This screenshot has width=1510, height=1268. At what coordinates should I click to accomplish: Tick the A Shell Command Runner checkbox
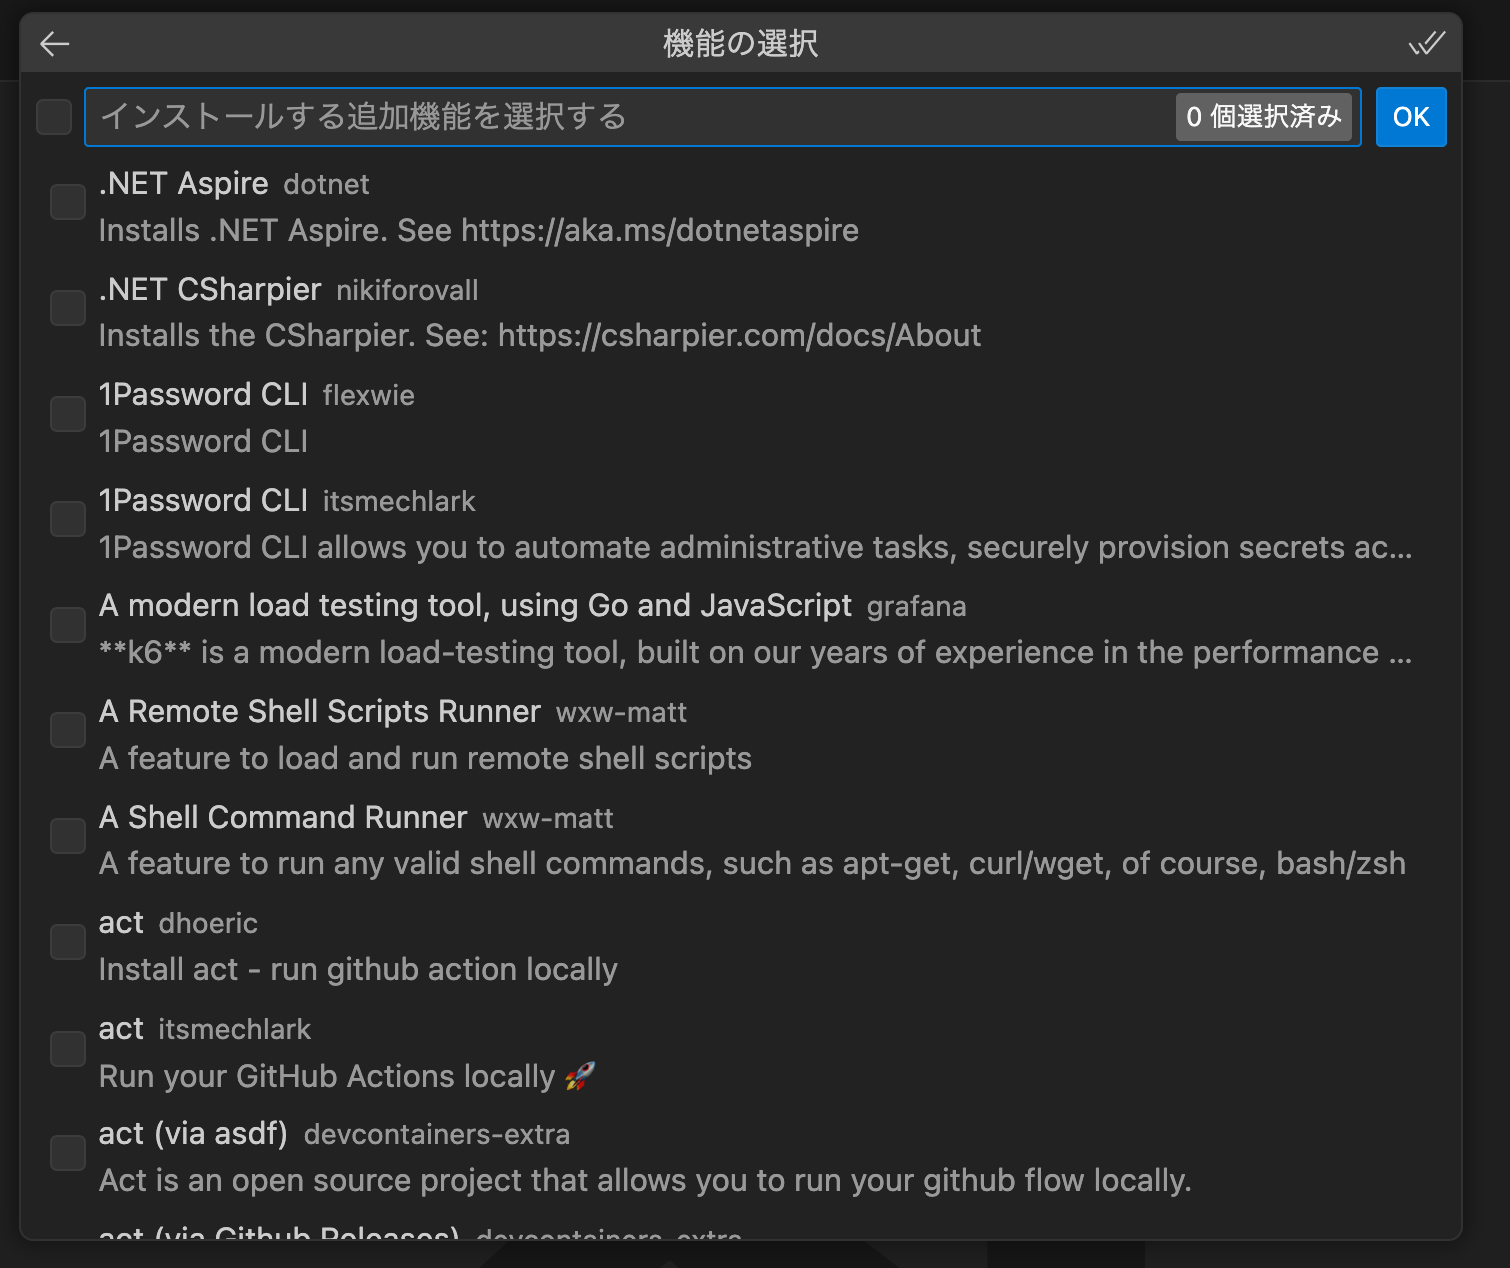point(68,836)
